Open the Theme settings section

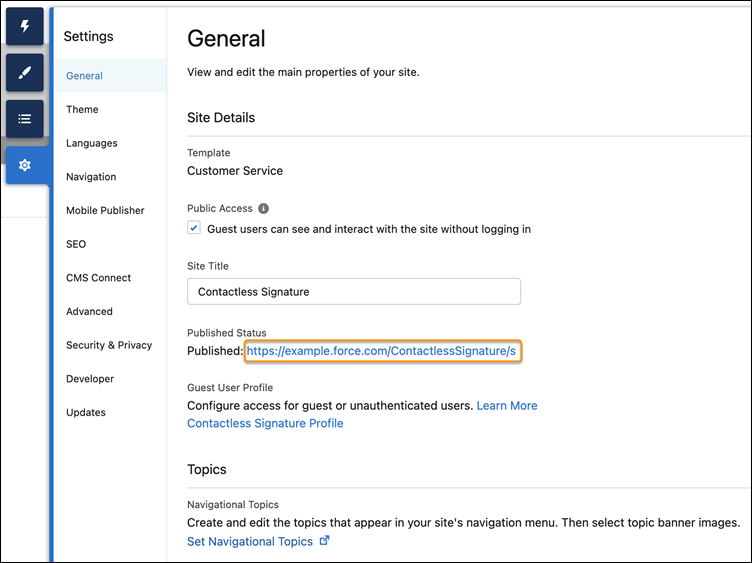pos(82,109)
